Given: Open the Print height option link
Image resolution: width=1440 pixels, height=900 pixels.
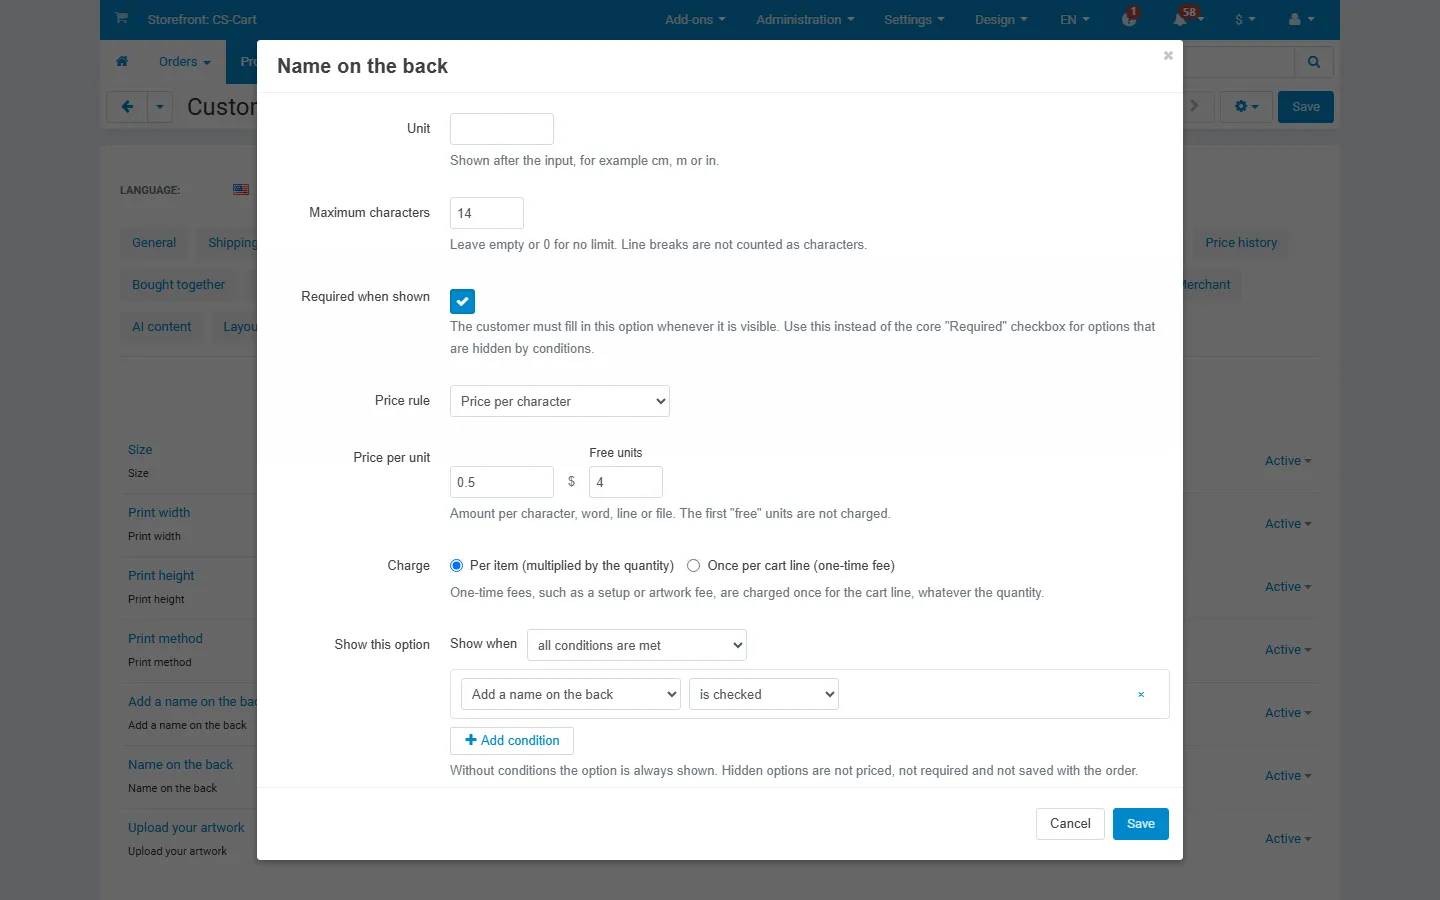Looking at the screenshot, I should coord(161,576).
